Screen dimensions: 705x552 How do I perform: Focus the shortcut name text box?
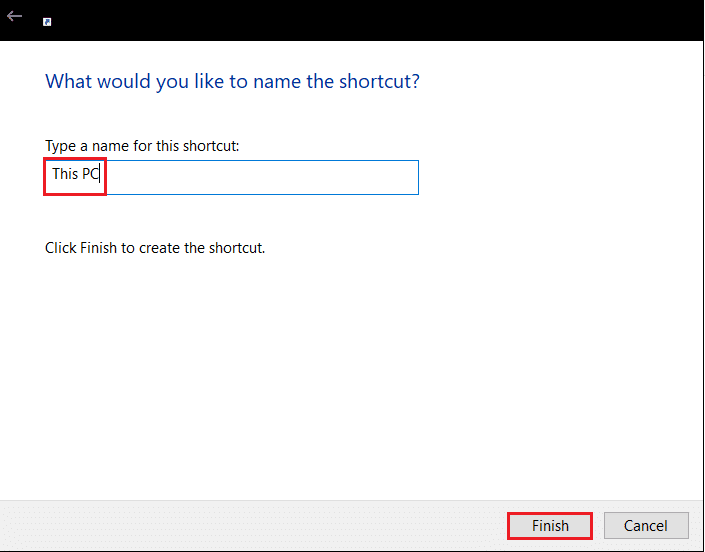232,177
